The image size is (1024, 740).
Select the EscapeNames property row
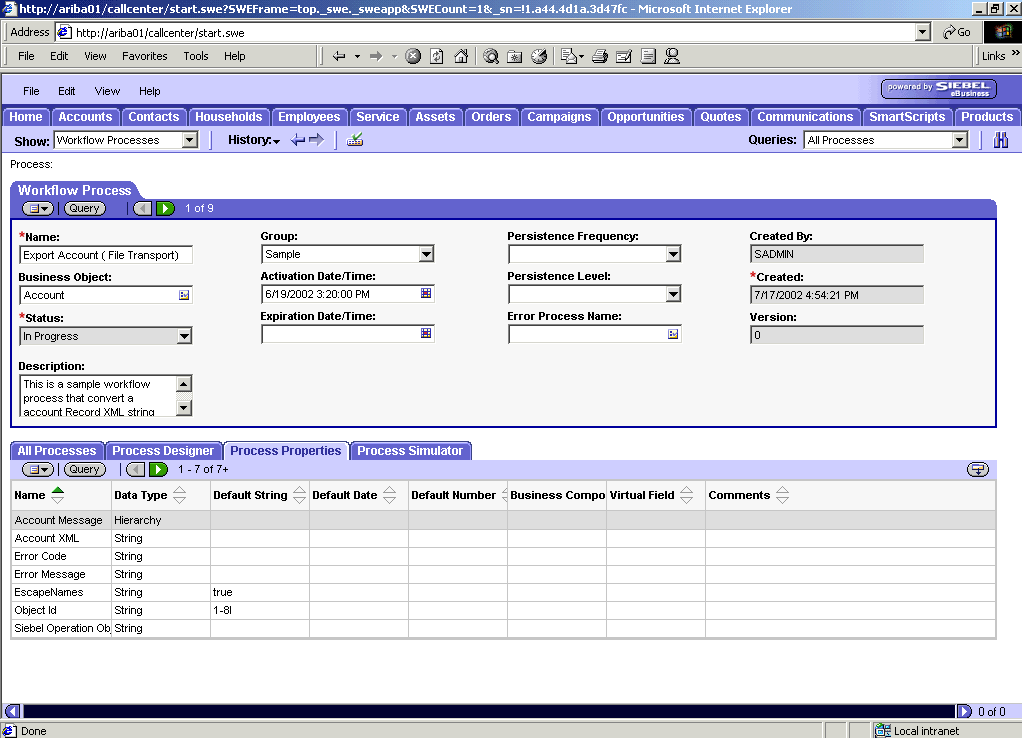tap(504, 592)
